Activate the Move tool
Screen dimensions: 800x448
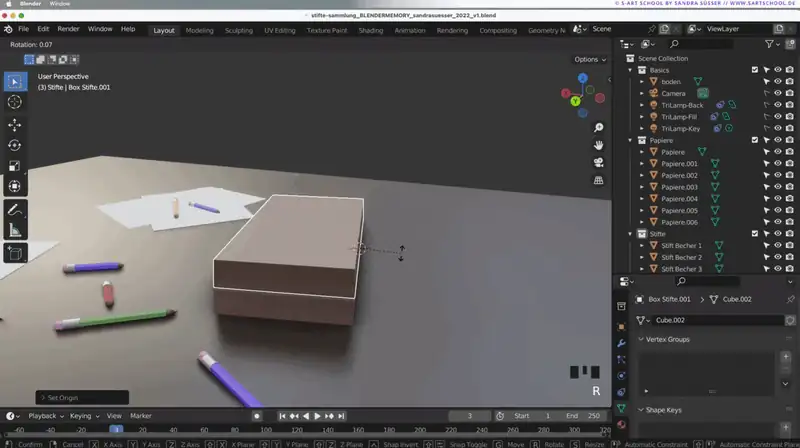pos(15,125)
